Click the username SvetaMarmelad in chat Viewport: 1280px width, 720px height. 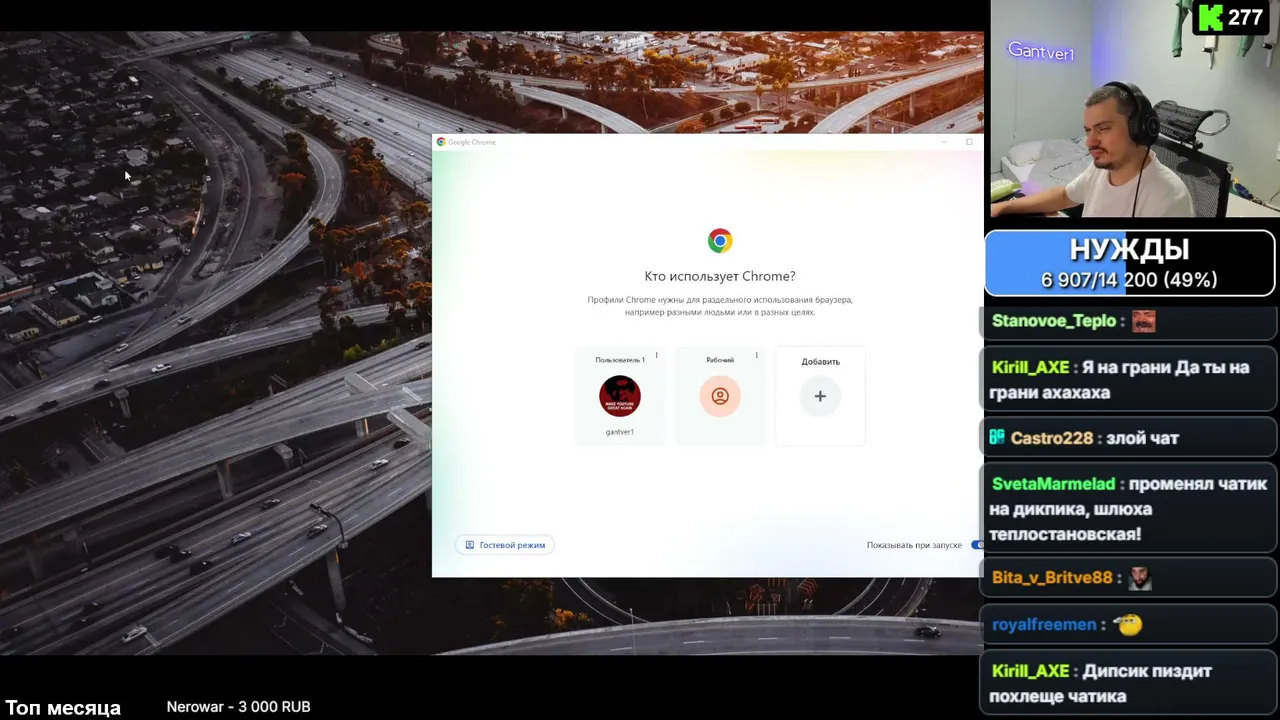tap(1053, 484)
